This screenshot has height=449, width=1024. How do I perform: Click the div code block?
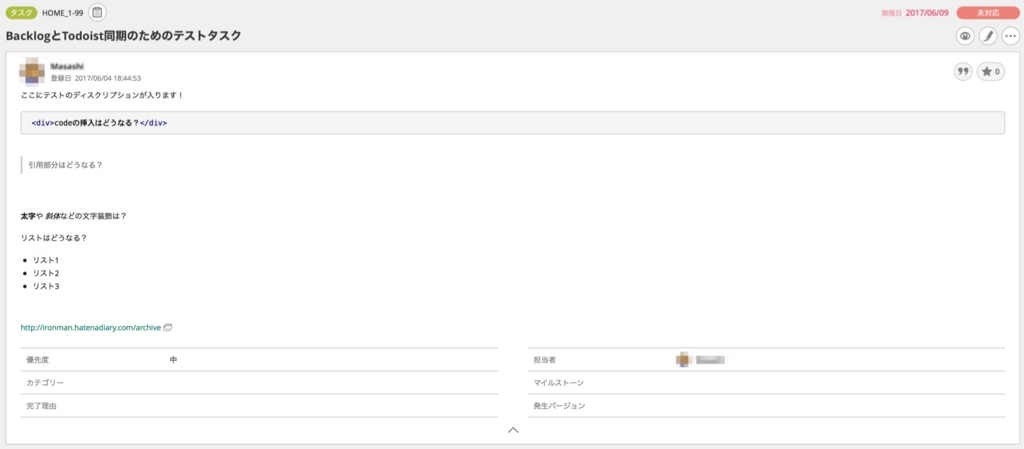(x=513, y=123)
